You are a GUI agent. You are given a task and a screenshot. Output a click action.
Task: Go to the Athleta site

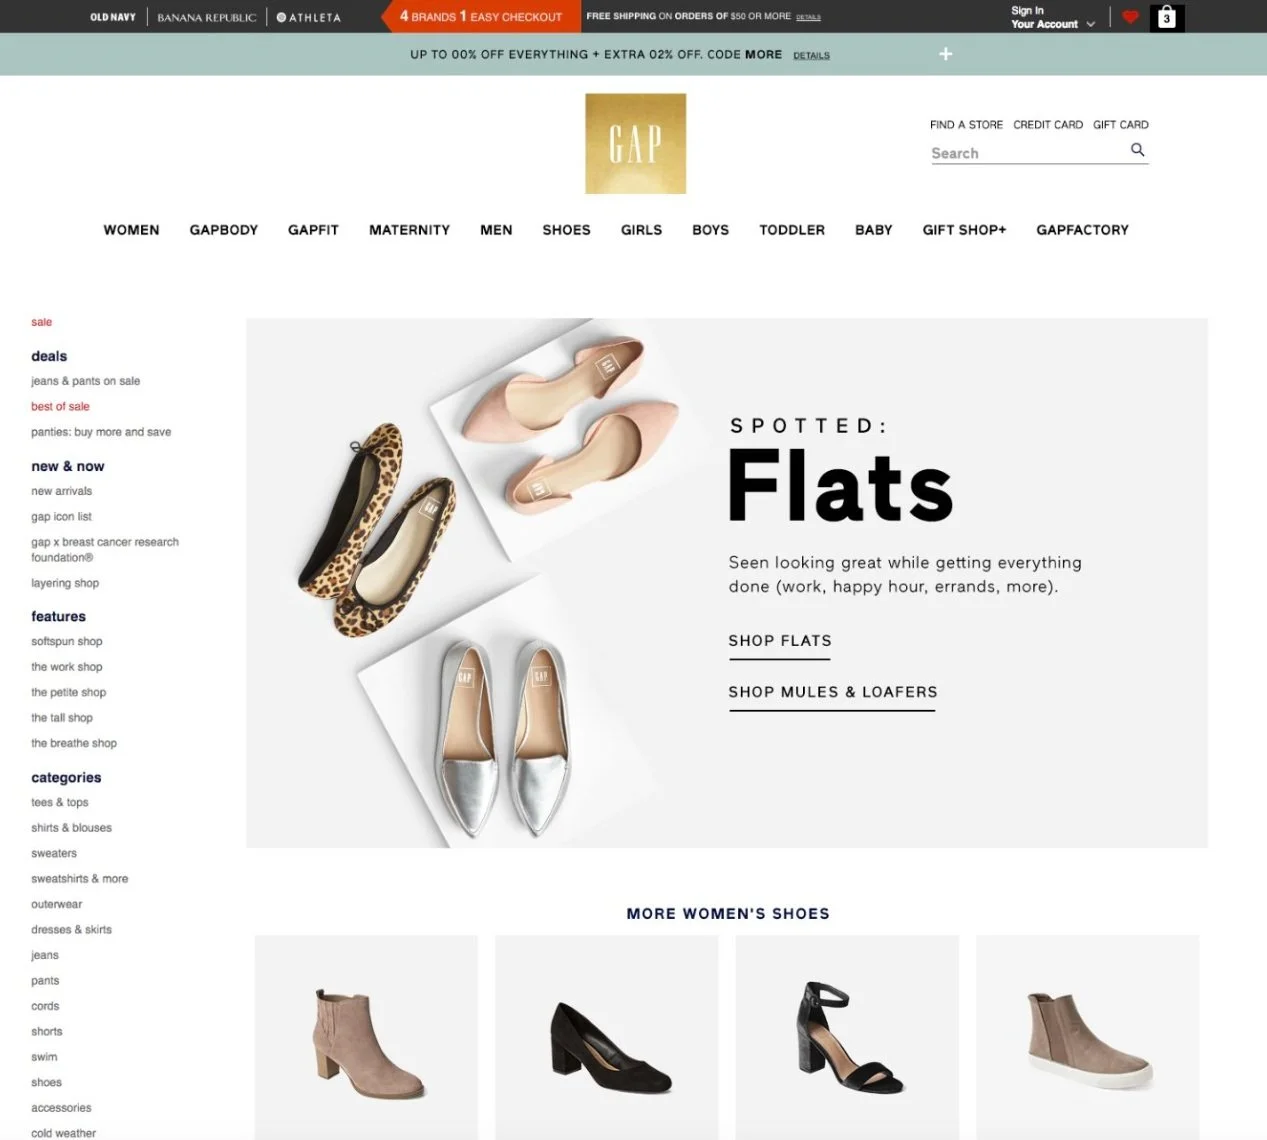coord(309,17)
